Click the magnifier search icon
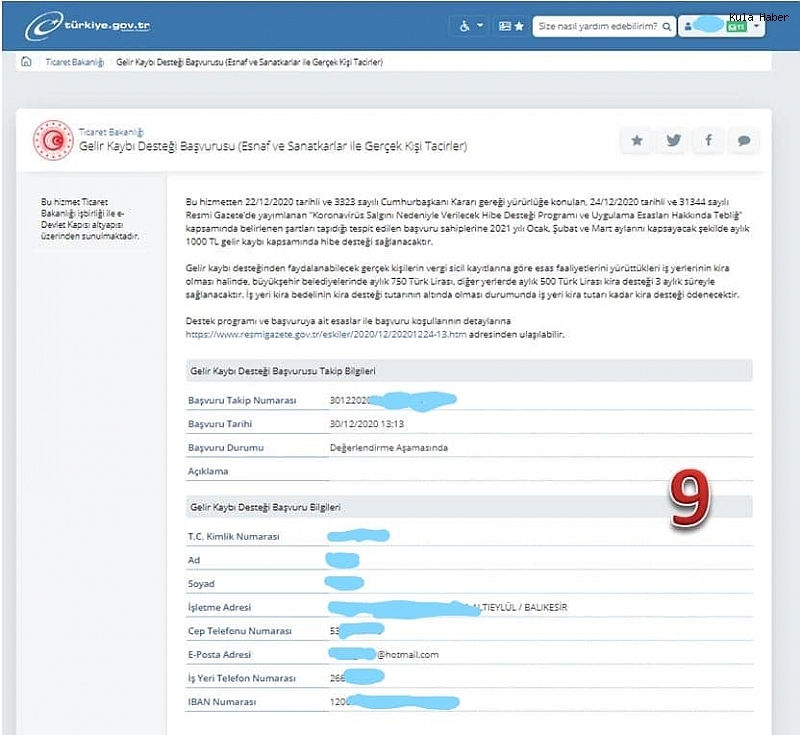 [x=666, y=26]
